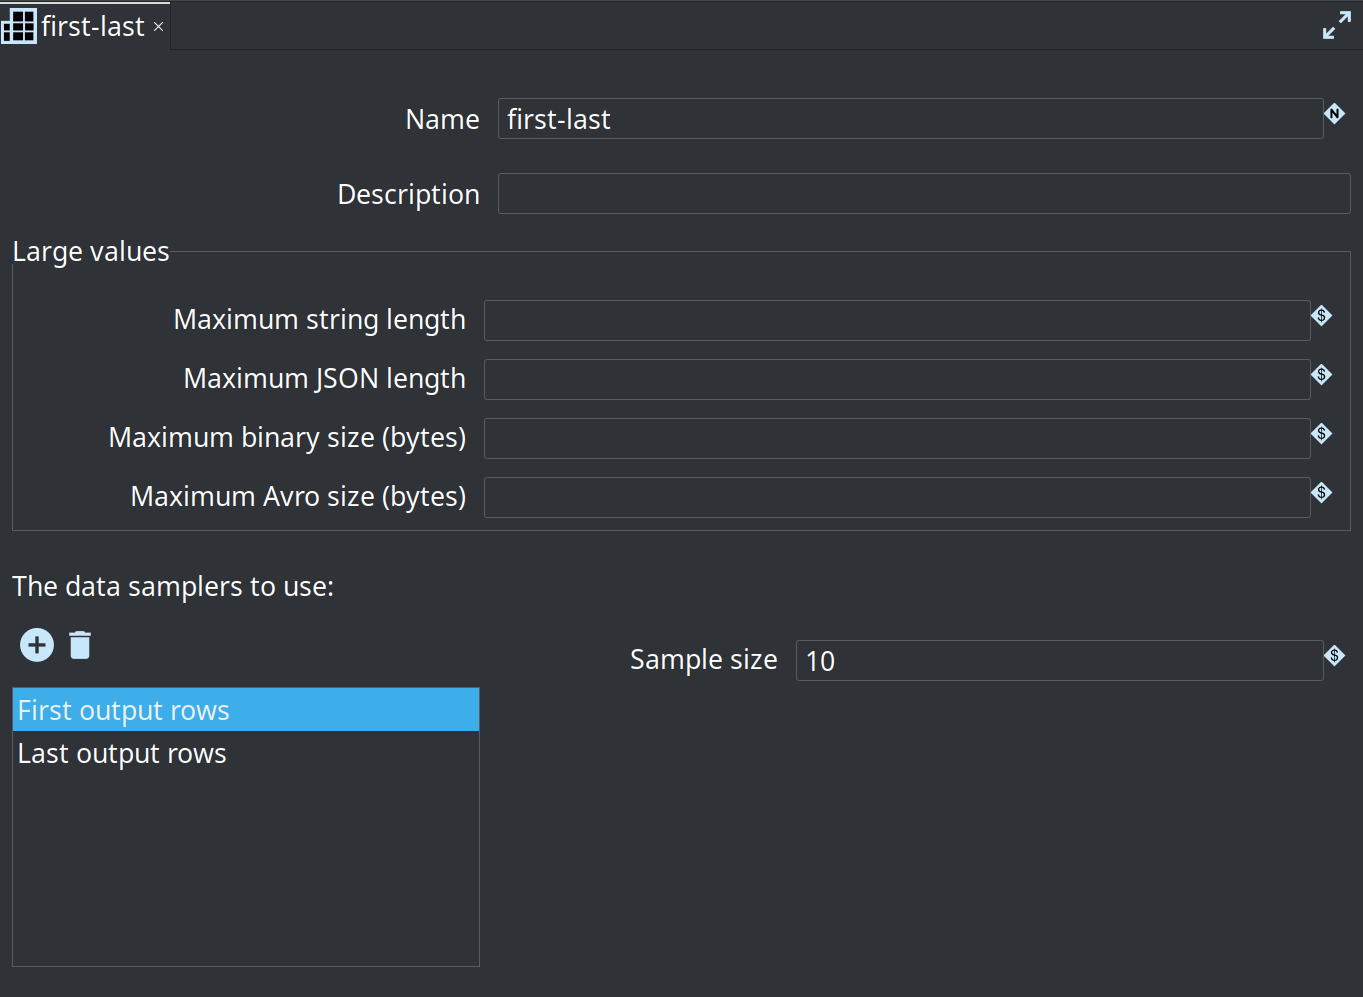The height and width of the screenshot is (997, 1363).
Task: Click the "The data samplers to use:" label
Action: [173, 587]
